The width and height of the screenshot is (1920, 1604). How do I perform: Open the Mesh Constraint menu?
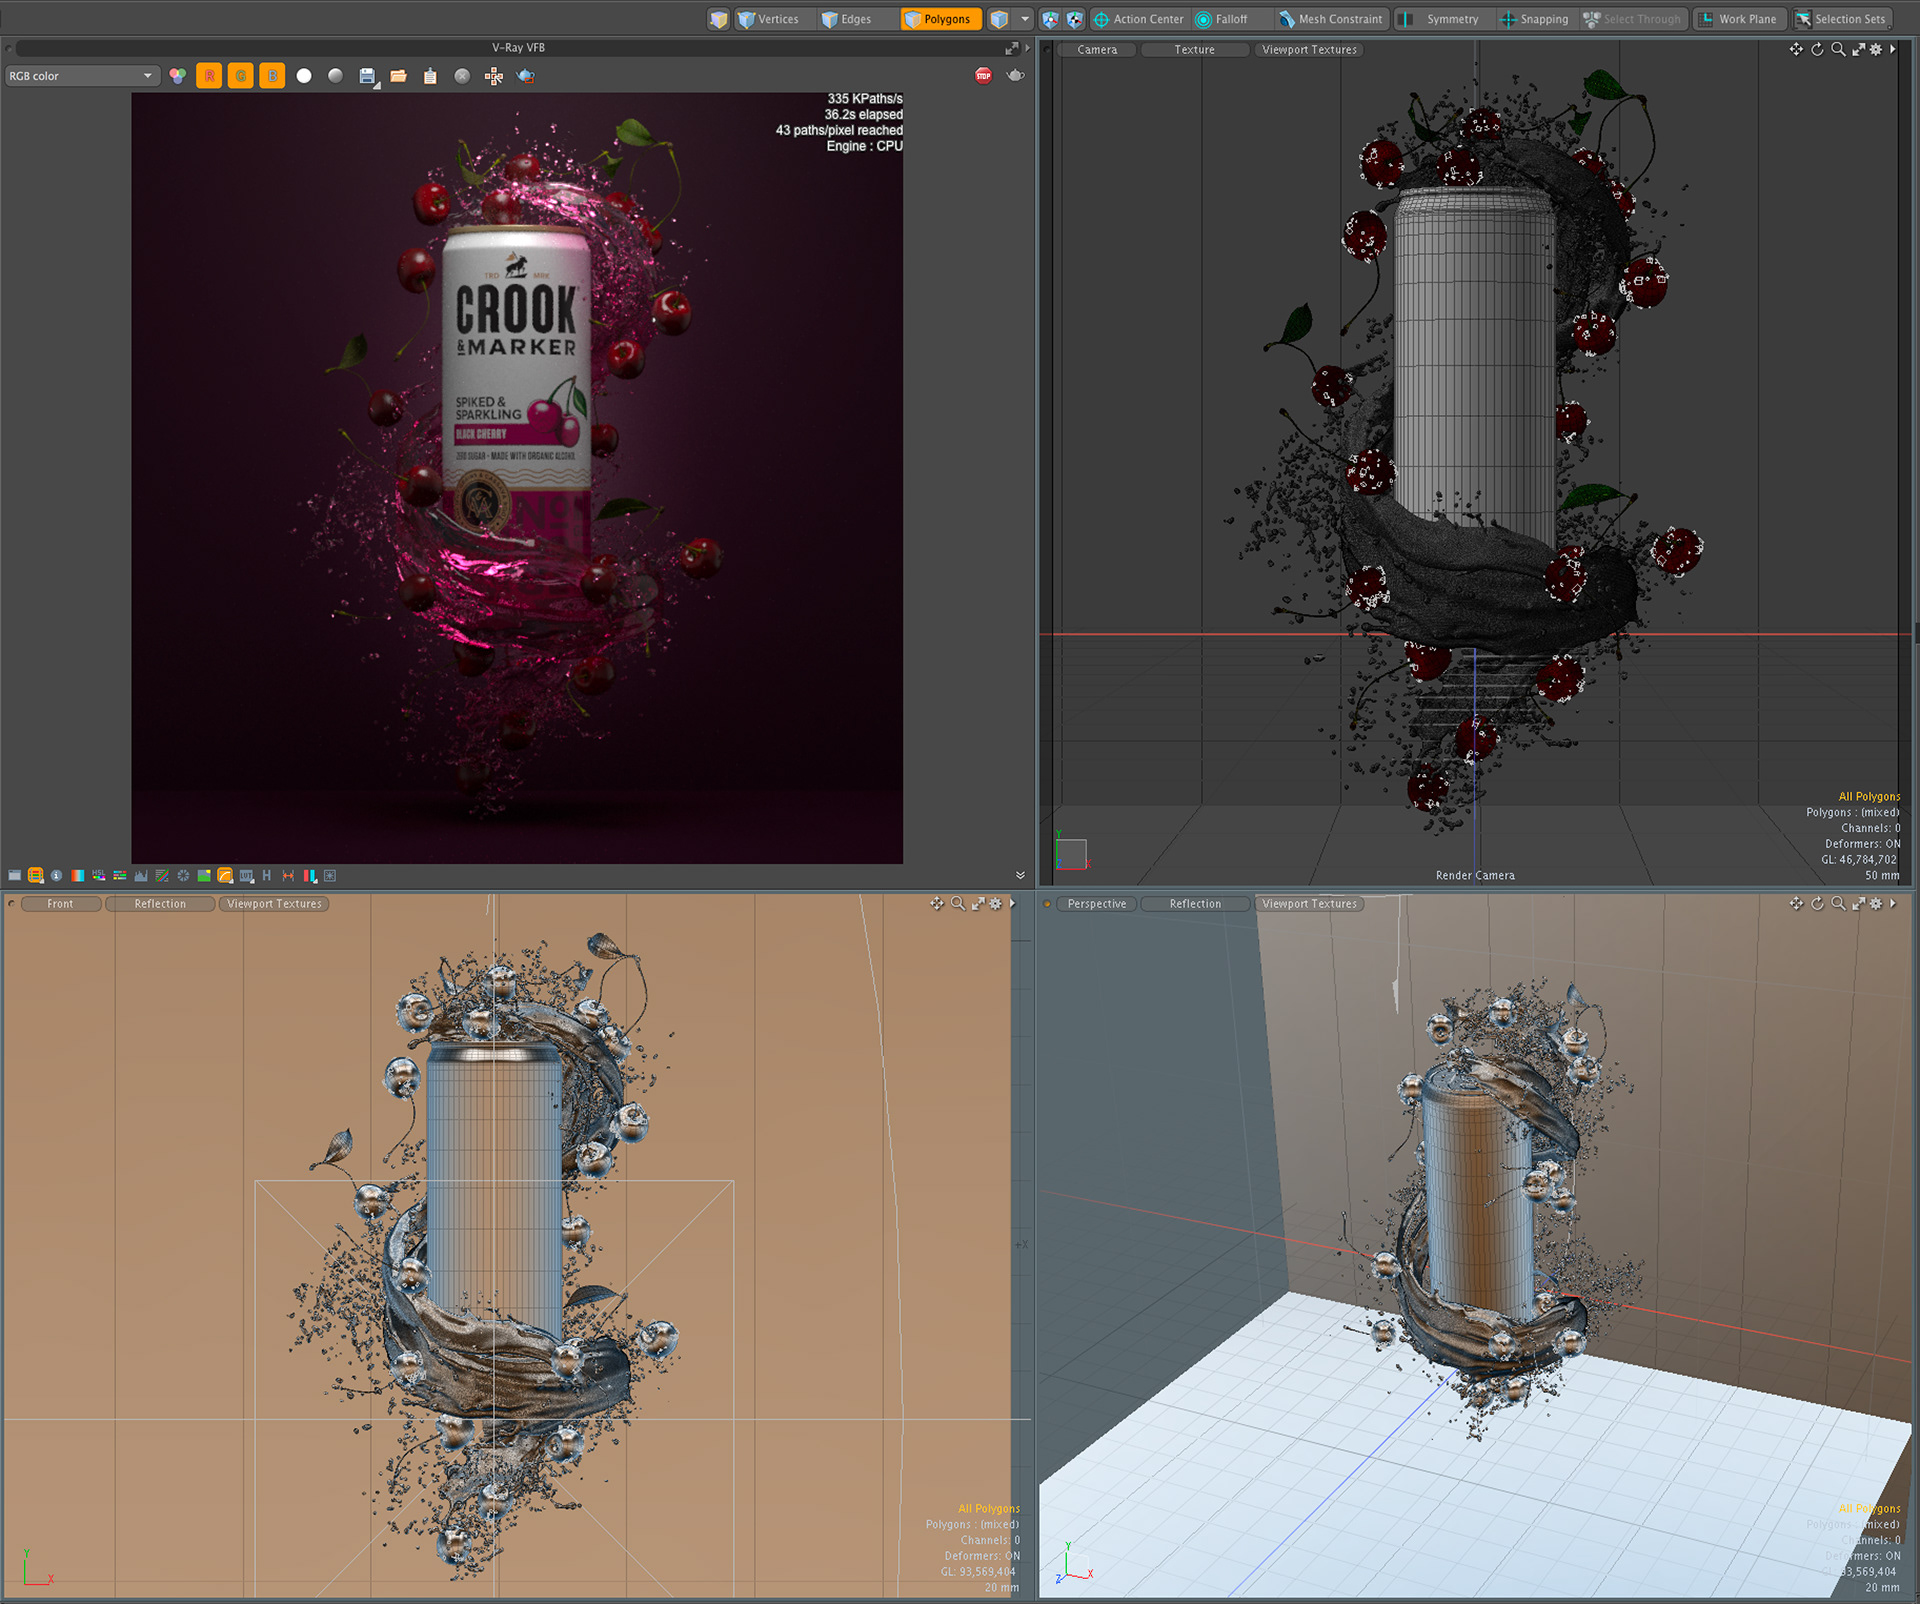(x=1331, y=19)
